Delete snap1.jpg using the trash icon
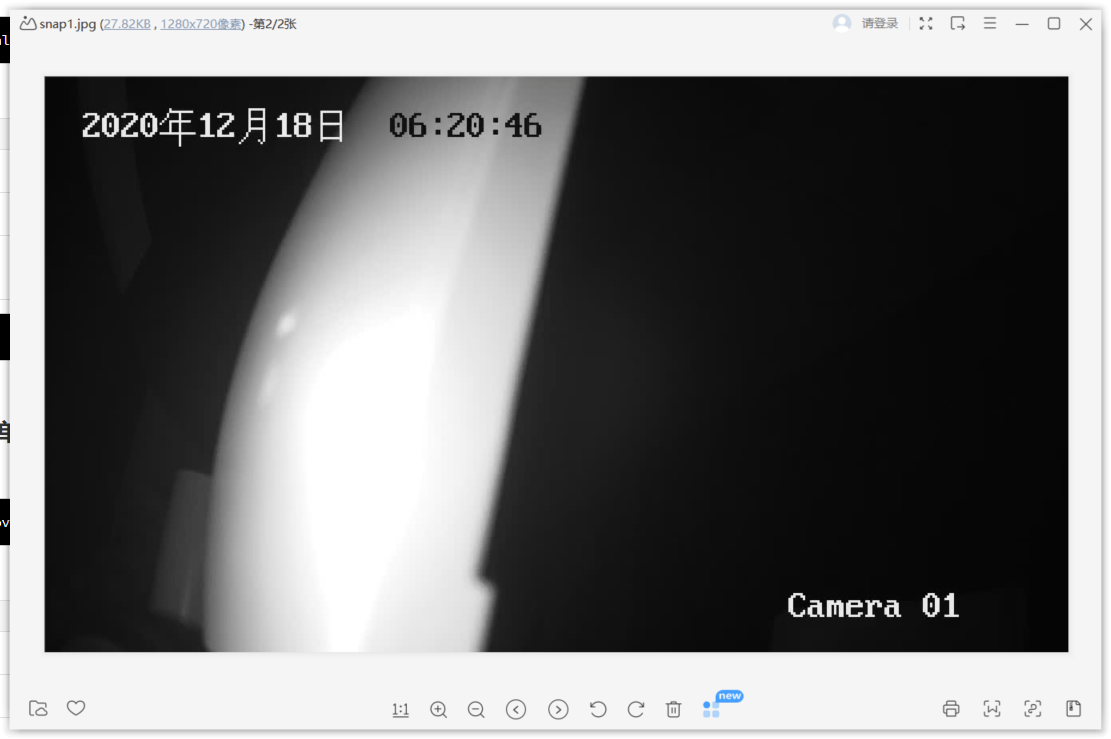Screen dimensions: 1111x739 click(674, 709)
